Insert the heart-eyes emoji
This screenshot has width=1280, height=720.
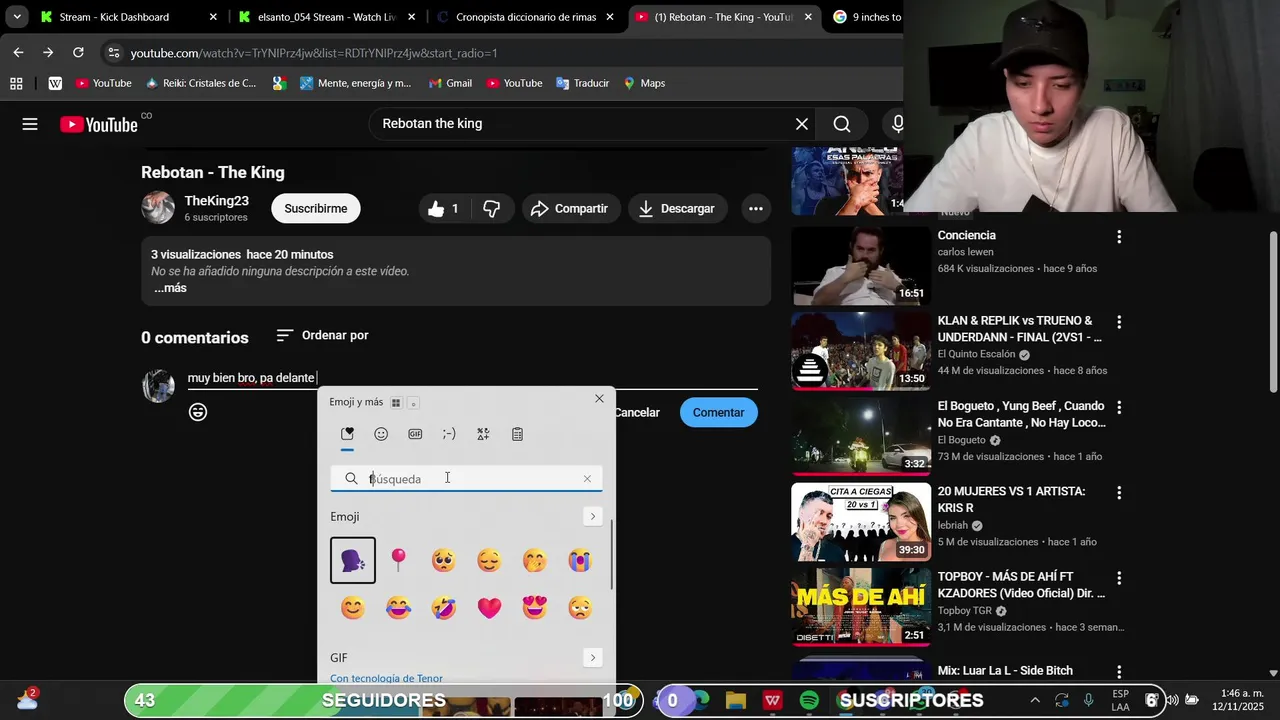click(x=535, y=607)
